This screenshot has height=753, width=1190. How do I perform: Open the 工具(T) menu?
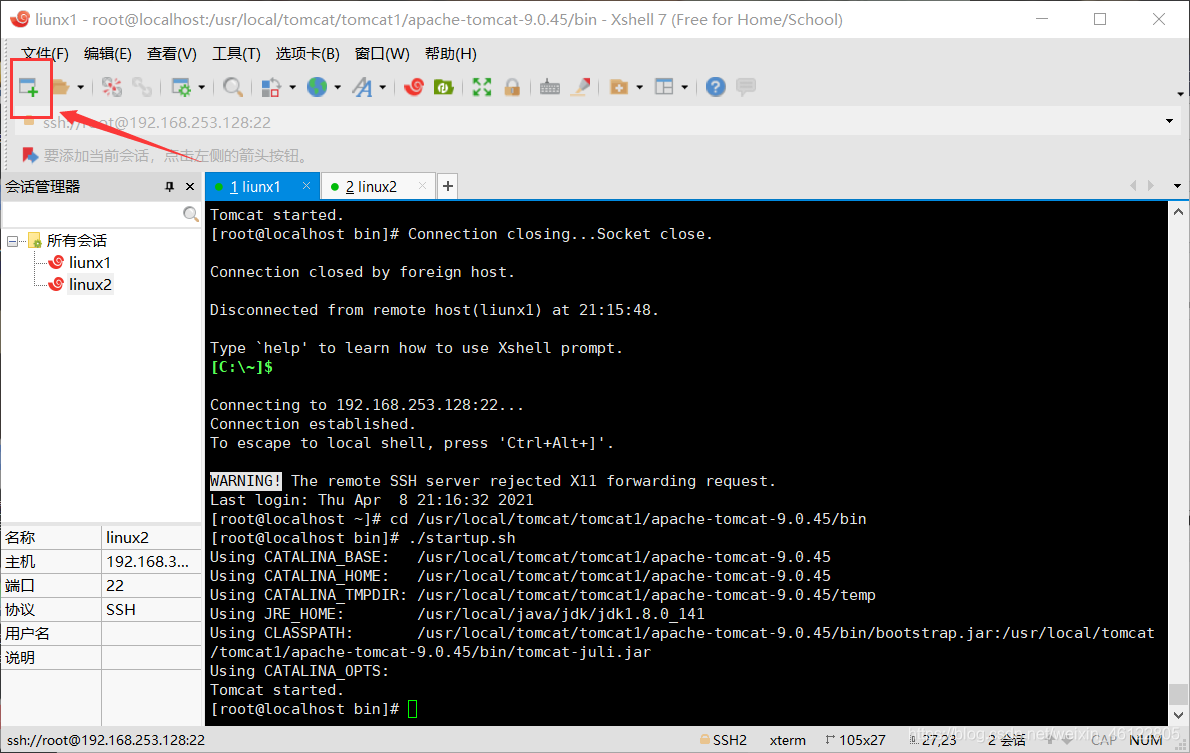[236, 54]
